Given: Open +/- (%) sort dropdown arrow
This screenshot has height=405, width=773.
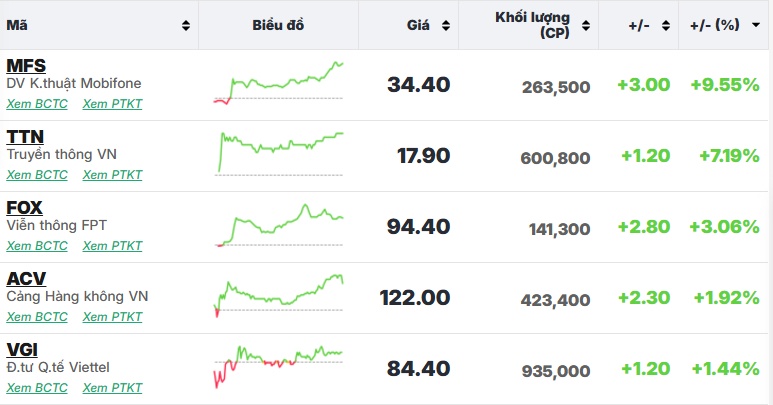Looking at the screenshot, I should pos(755,26).
